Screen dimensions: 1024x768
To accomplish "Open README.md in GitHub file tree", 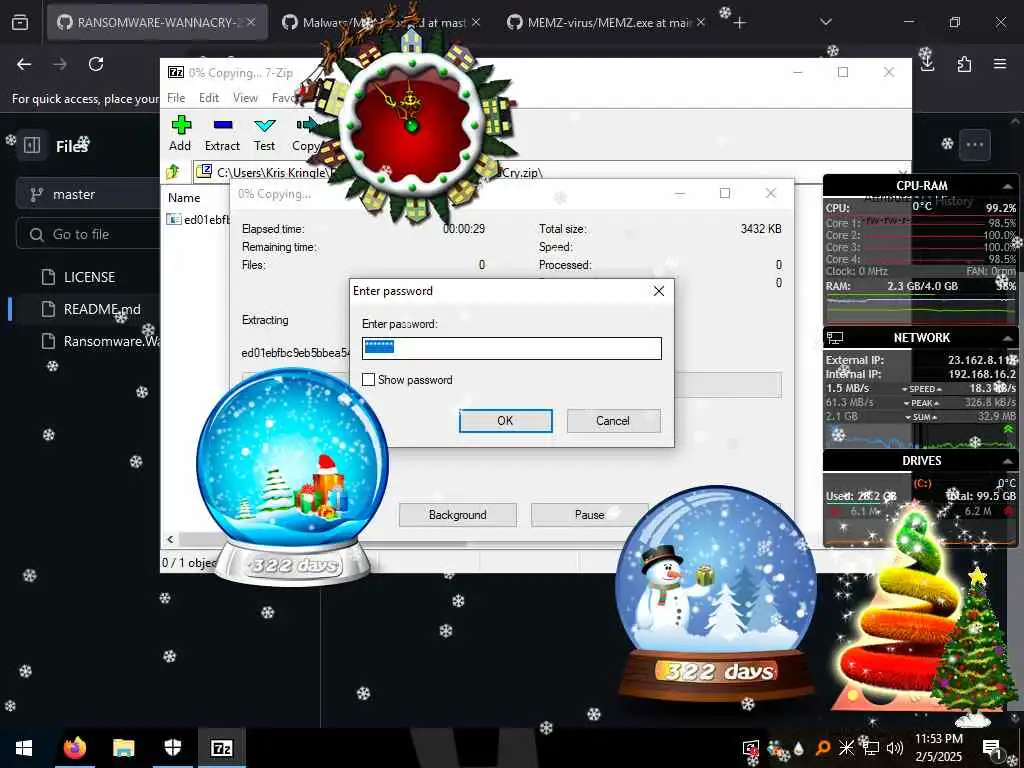I will click(x=102, y=309).
